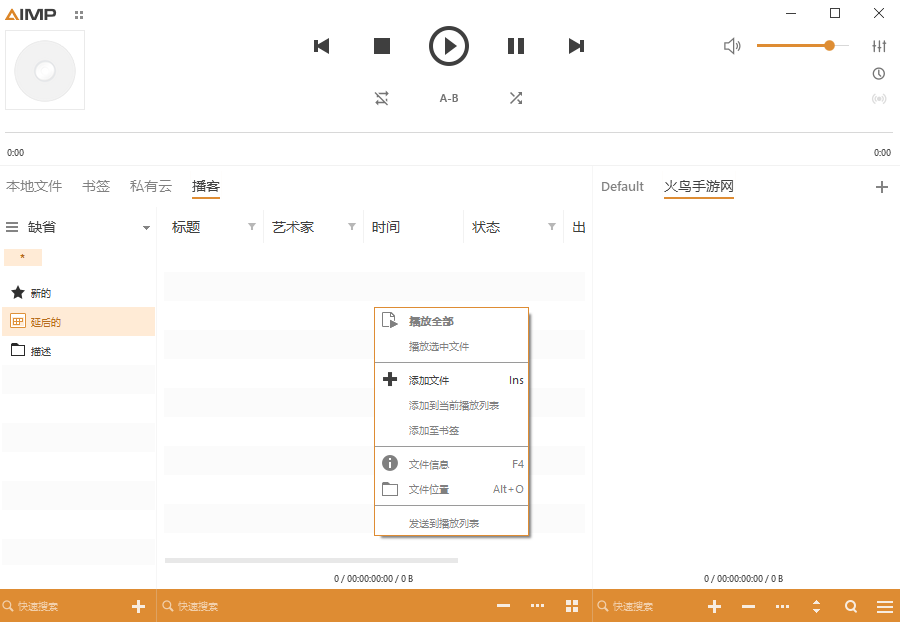900x622 pixels.
Task: Switch the middle panel grid view icon
Action: pos(572,607)
